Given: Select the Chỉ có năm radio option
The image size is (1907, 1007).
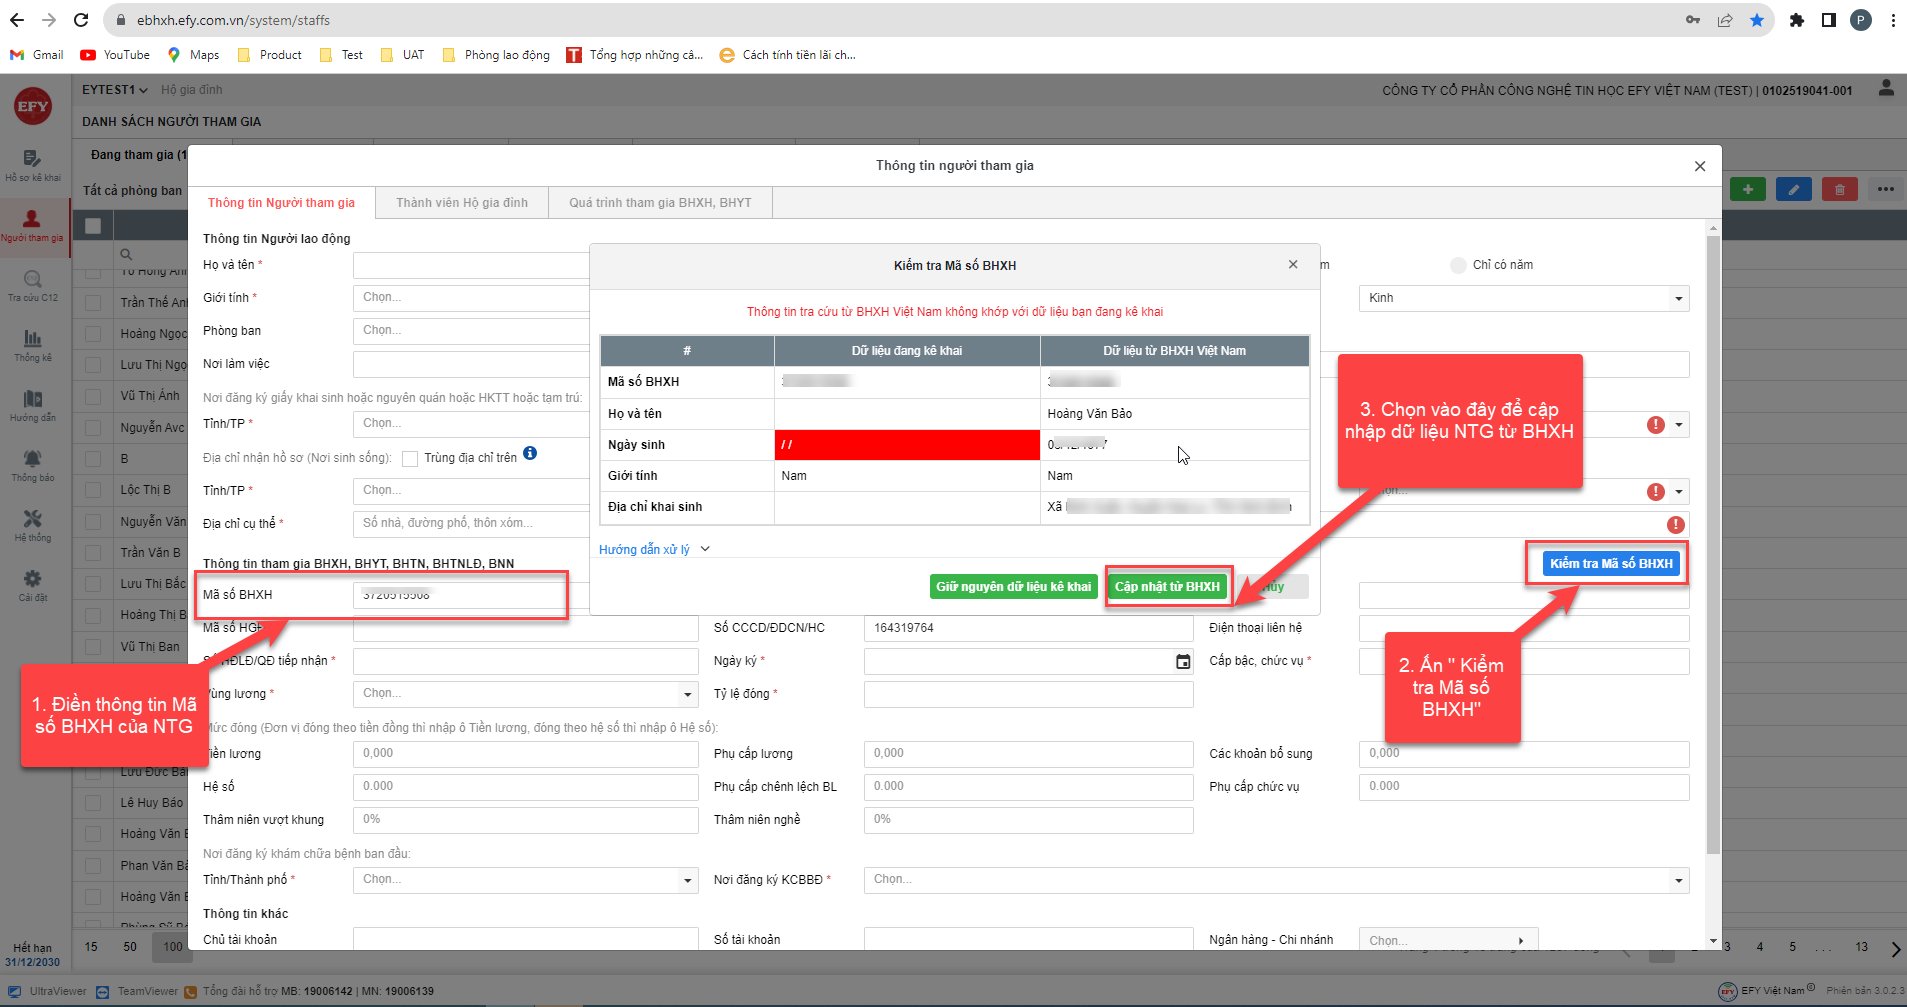Looking at the screenshot, I should tap(1458, 265).
